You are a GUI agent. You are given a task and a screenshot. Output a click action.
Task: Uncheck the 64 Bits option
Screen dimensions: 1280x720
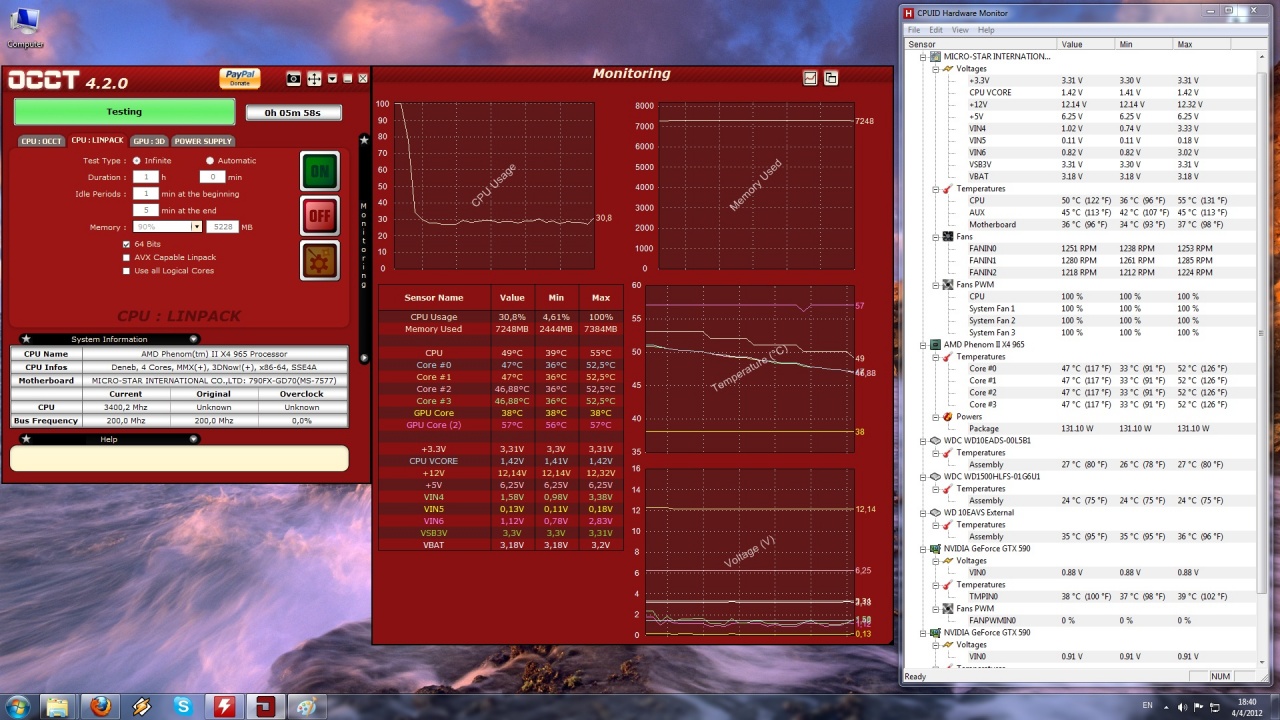tap(126, 244)
